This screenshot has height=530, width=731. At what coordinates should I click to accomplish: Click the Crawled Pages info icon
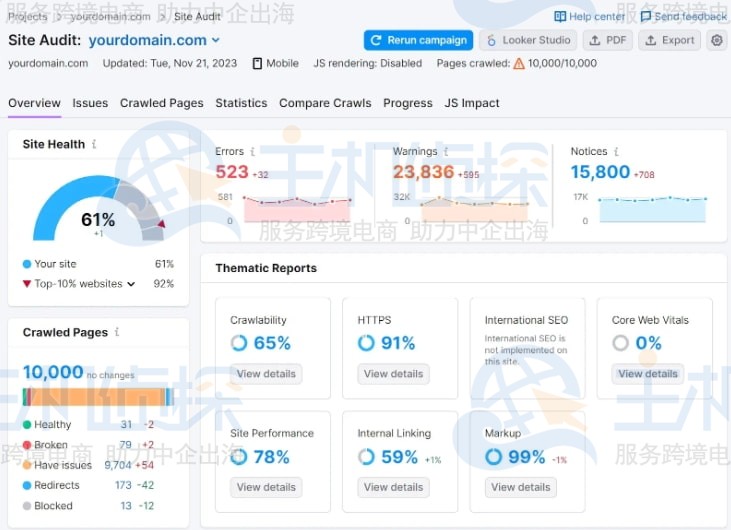[x=117, y=332]
